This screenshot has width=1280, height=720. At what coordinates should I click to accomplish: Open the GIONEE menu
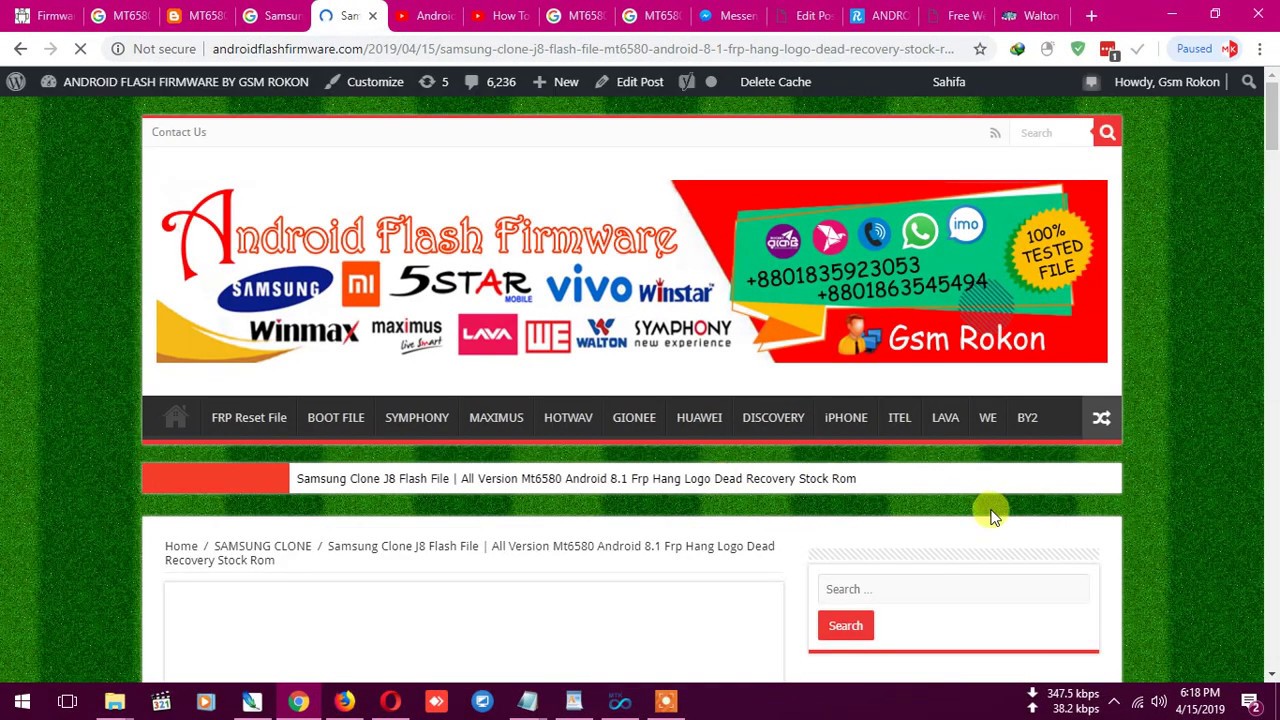coord(634,417)
